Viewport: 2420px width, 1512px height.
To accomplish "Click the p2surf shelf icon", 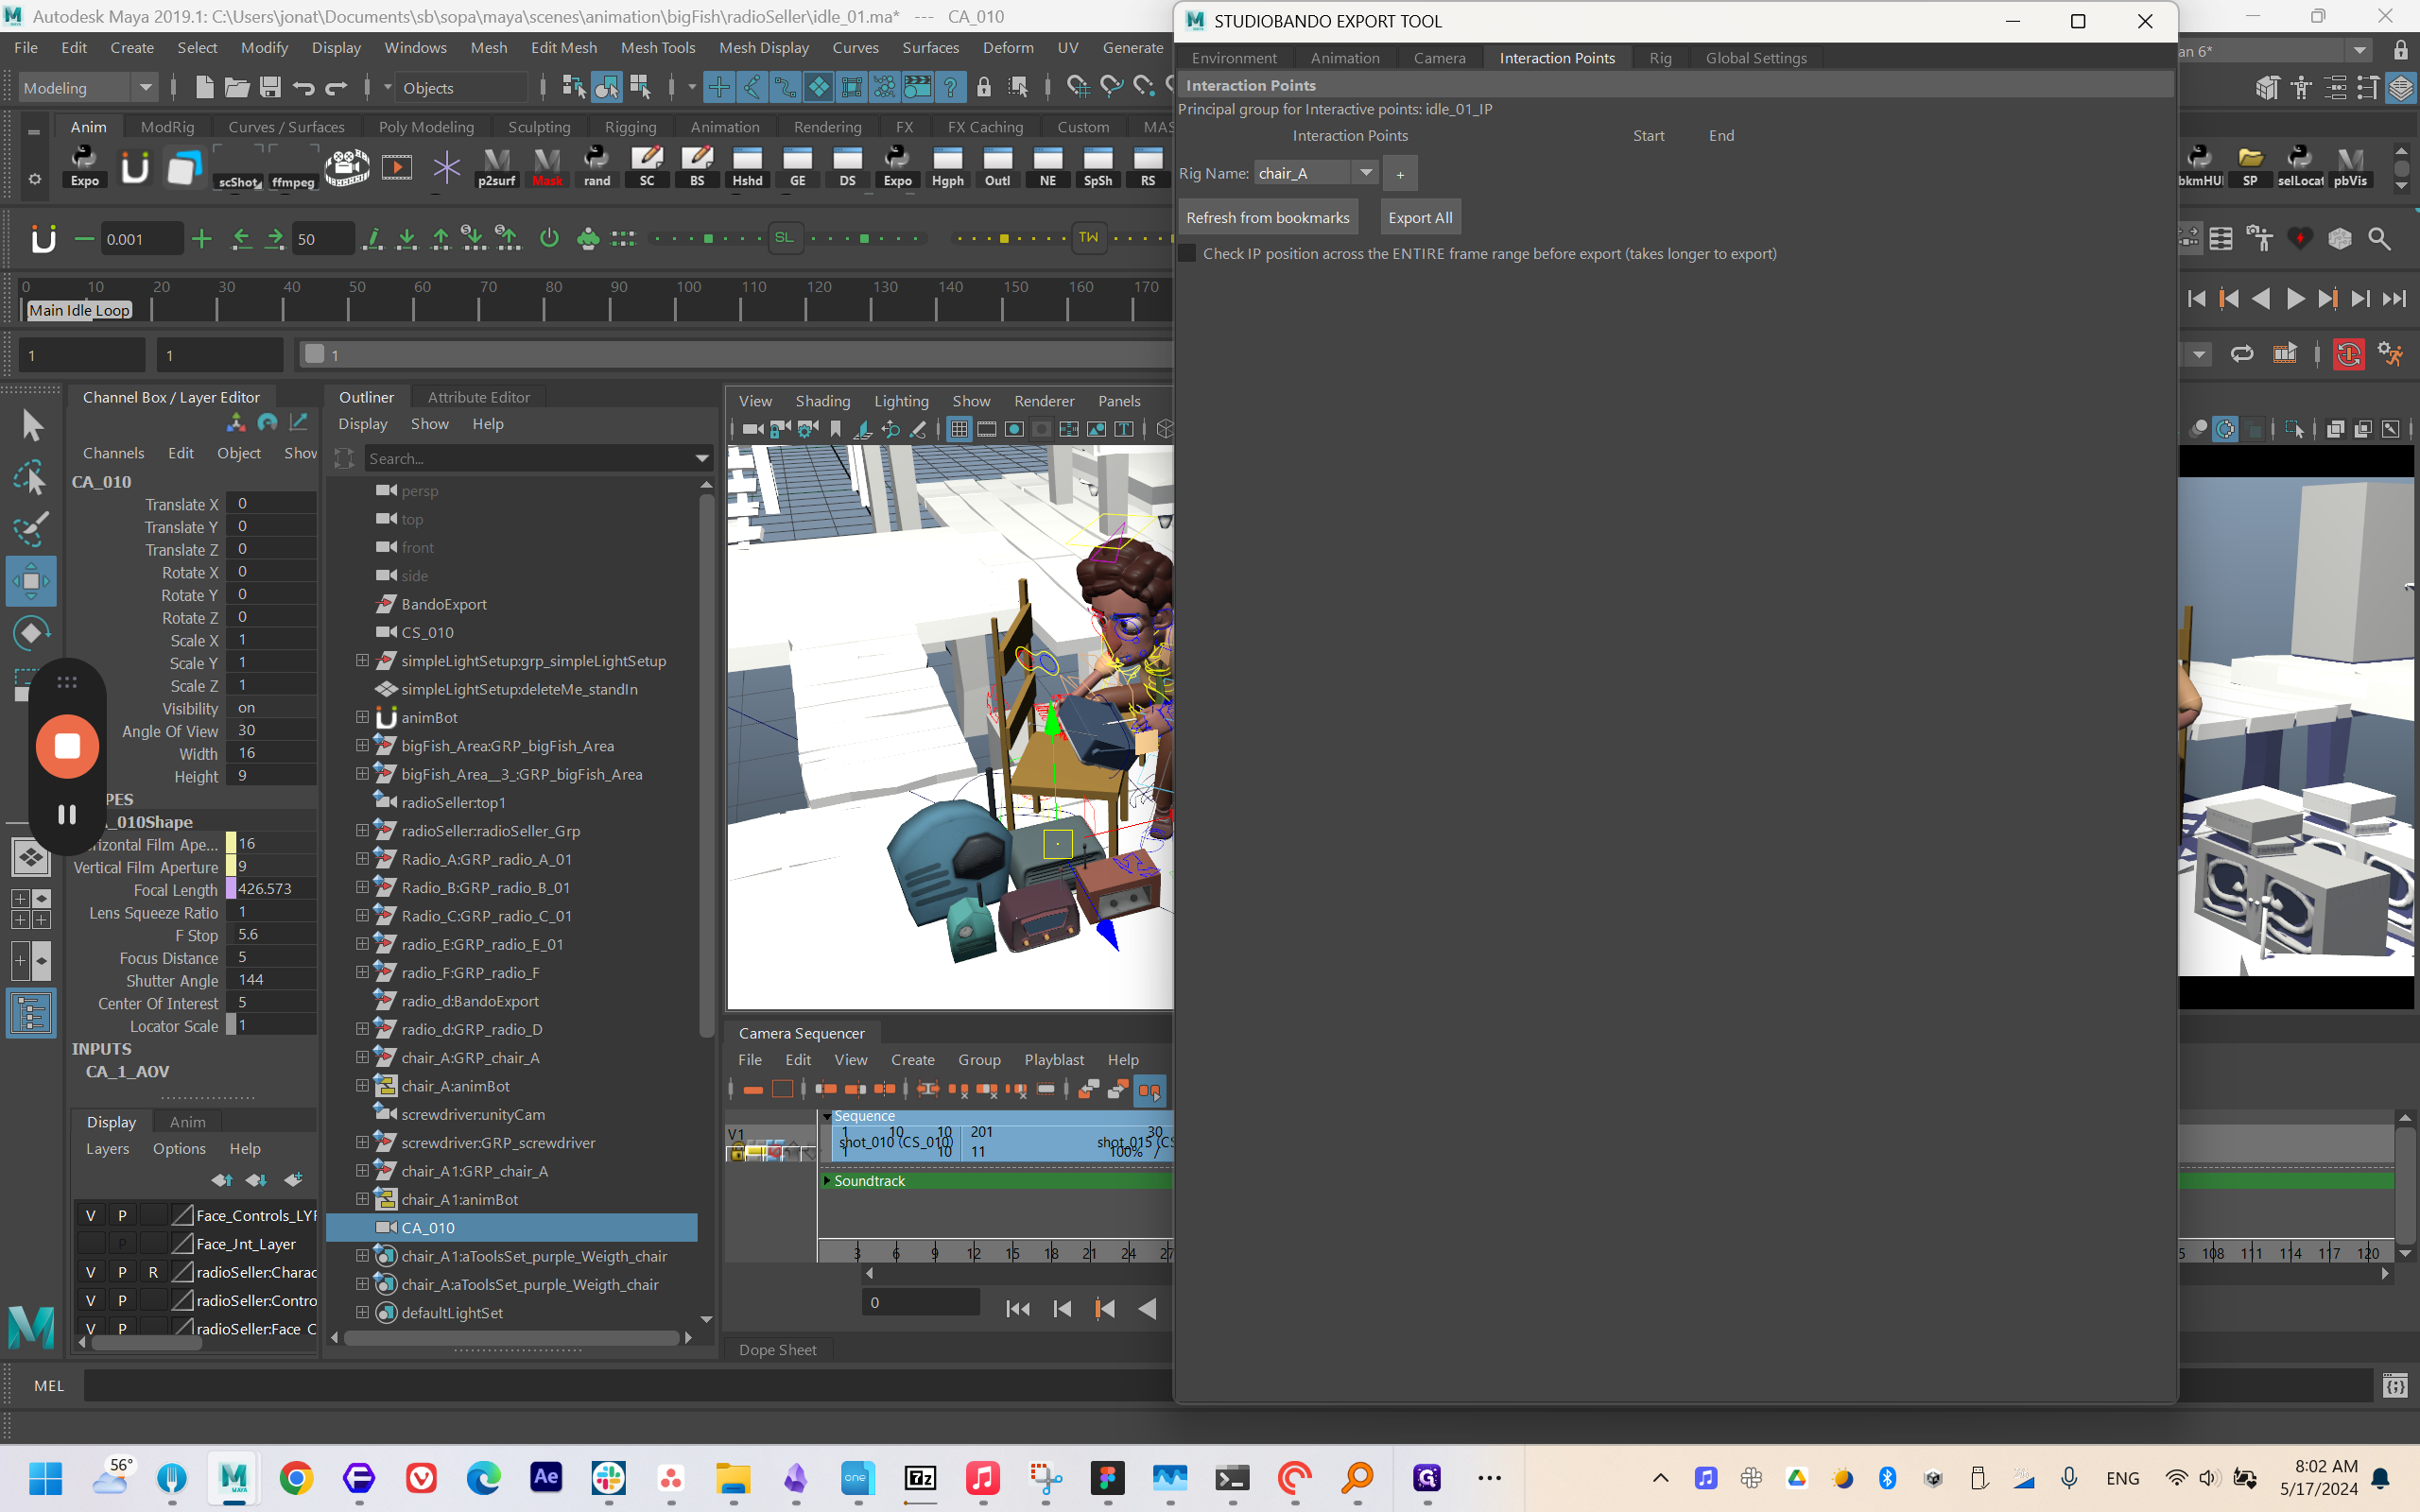I will [497, 166].
